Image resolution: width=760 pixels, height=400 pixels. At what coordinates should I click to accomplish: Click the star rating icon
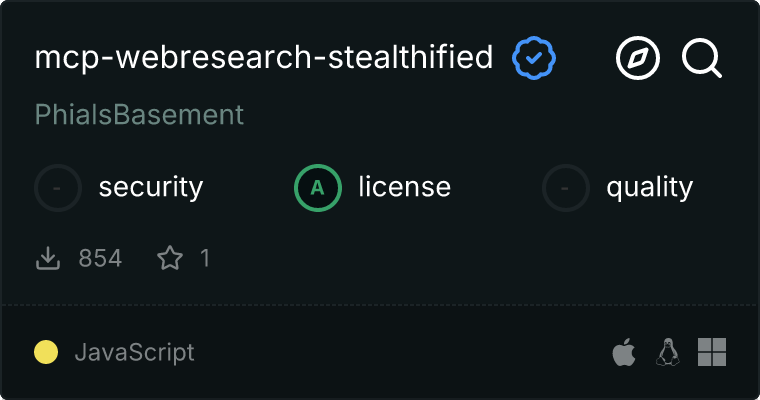pyautogui.click(x=170, y=259)
